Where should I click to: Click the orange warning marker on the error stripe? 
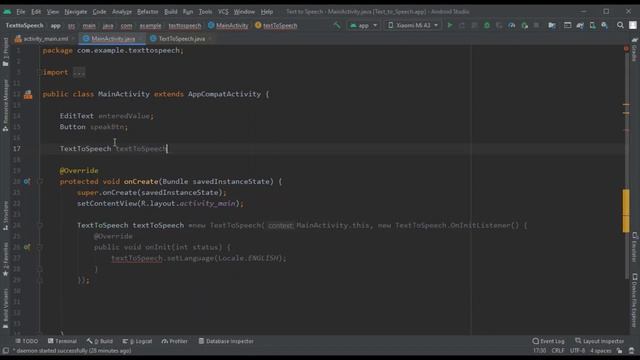[x=626, y=105]
